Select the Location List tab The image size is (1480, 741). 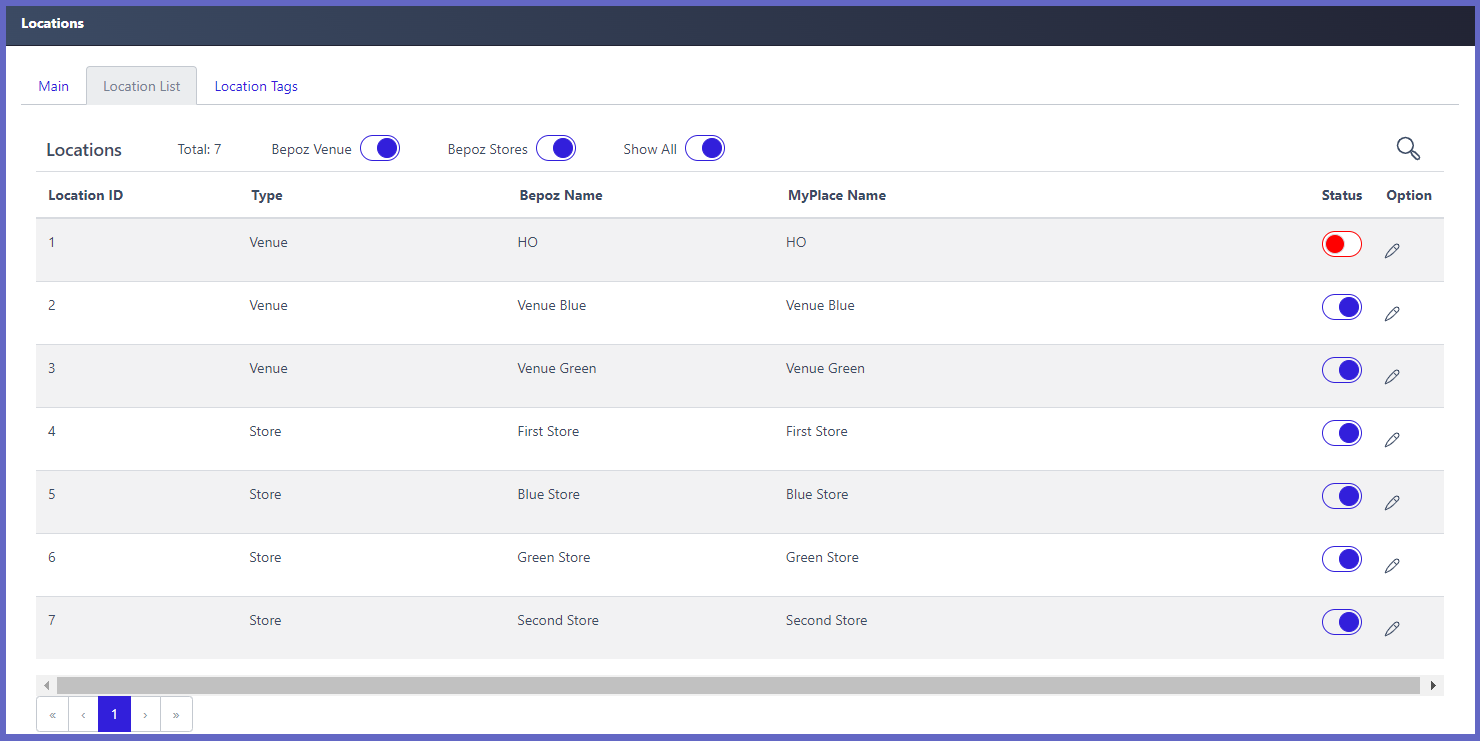coord(142,86)
